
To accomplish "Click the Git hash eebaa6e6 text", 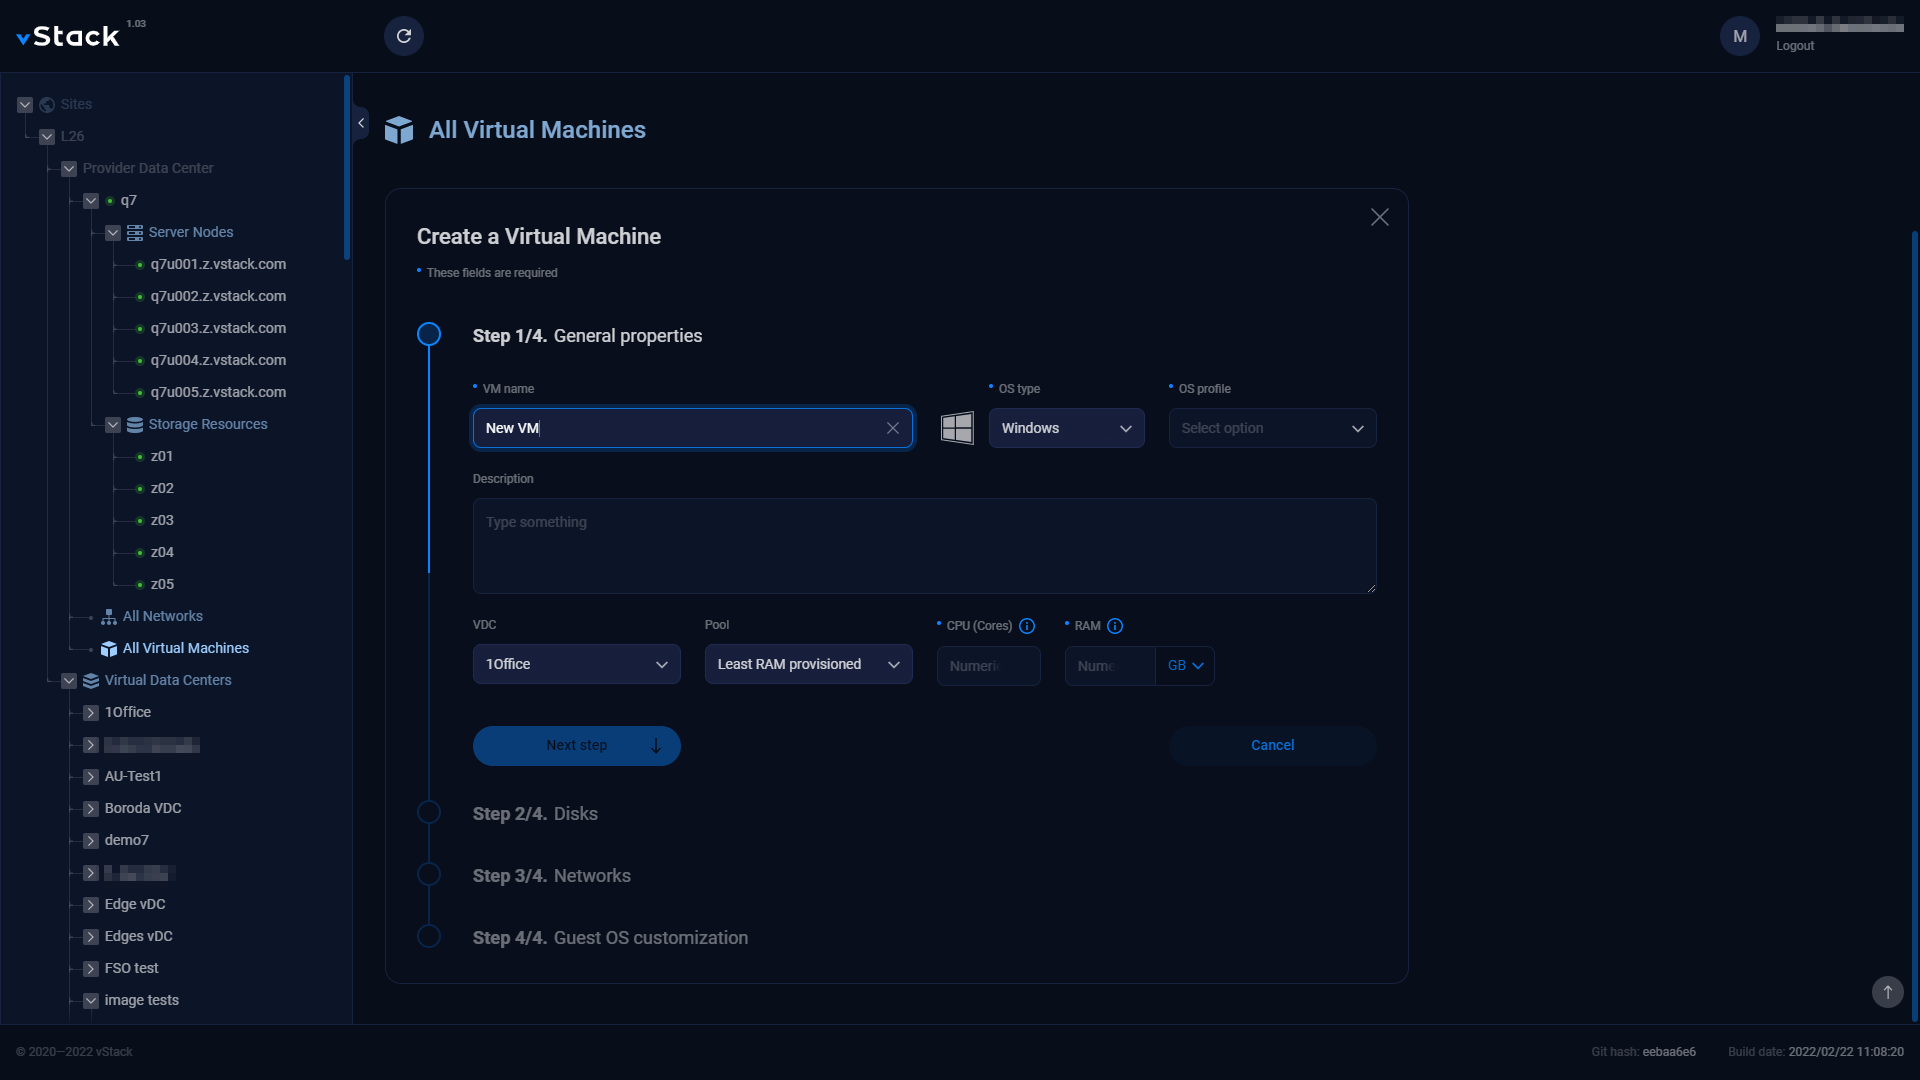I will click(x=1643, y=1052).
